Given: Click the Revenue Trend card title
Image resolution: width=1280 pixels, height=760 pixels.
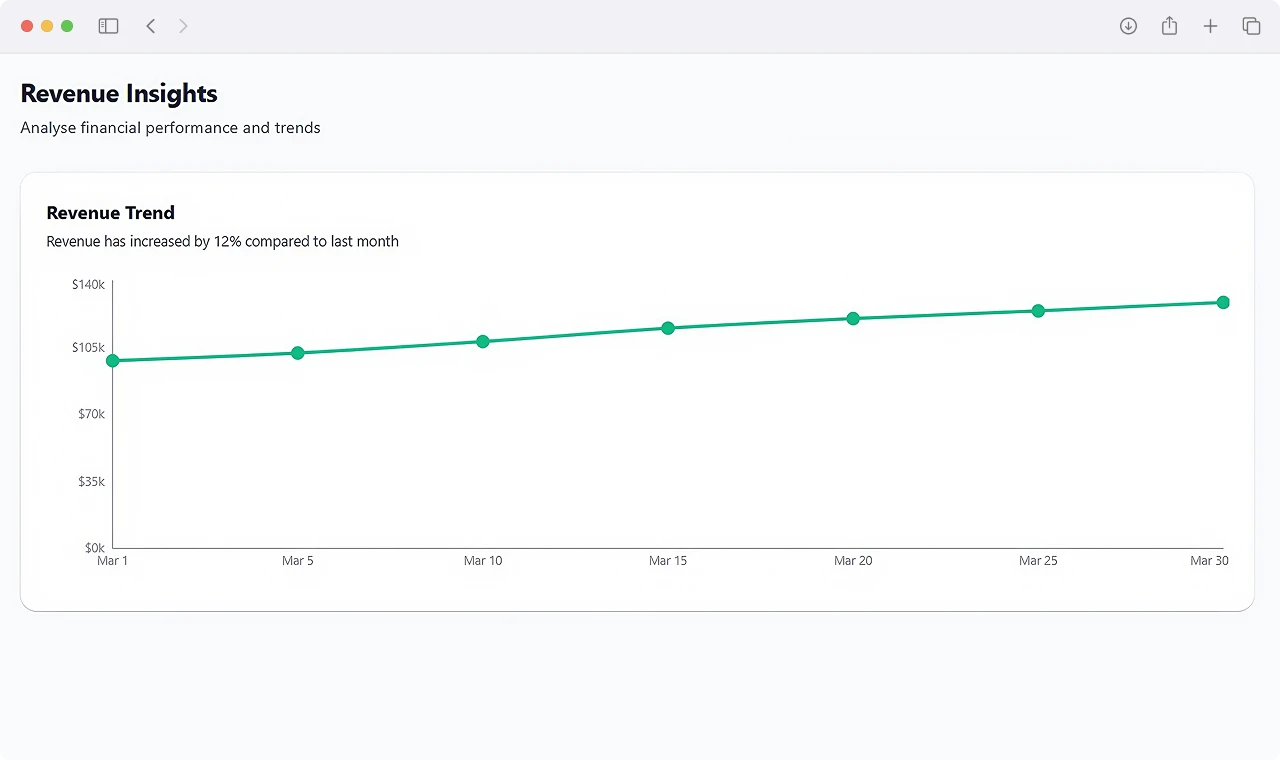Looking at the screenshot, I should point(111,213).
